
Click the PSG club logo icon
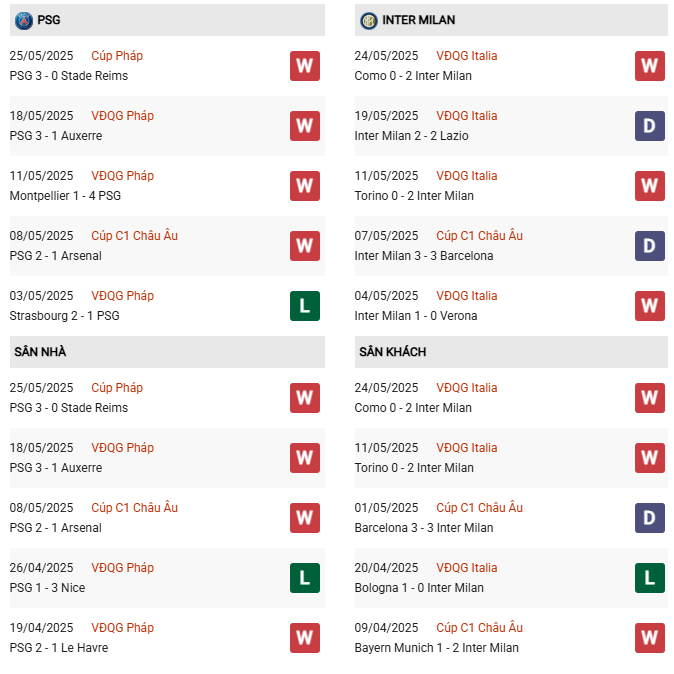click(24, 20)
